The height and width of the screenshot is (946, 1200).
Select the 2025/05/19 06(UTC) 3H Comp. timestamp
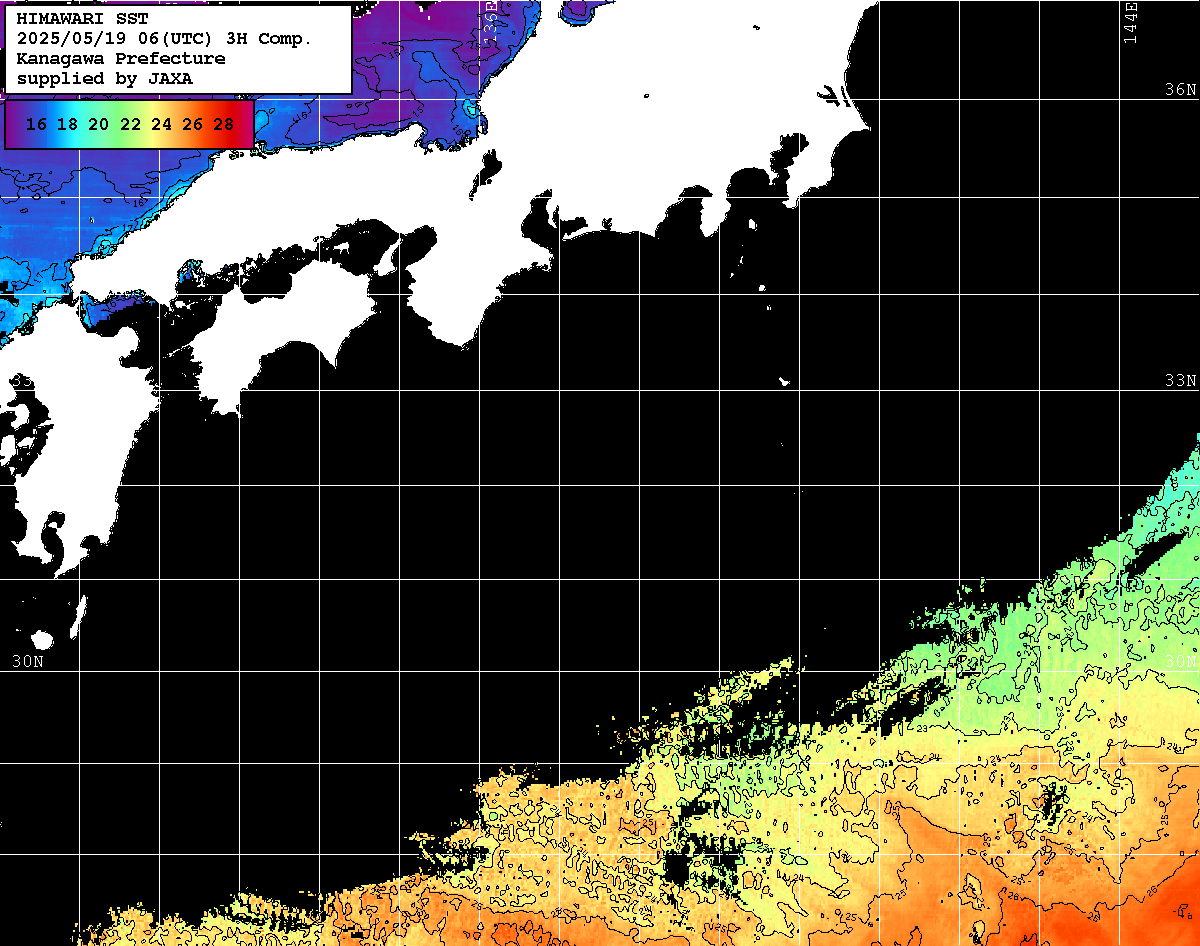pyautogui.click(x=165, y=38)
